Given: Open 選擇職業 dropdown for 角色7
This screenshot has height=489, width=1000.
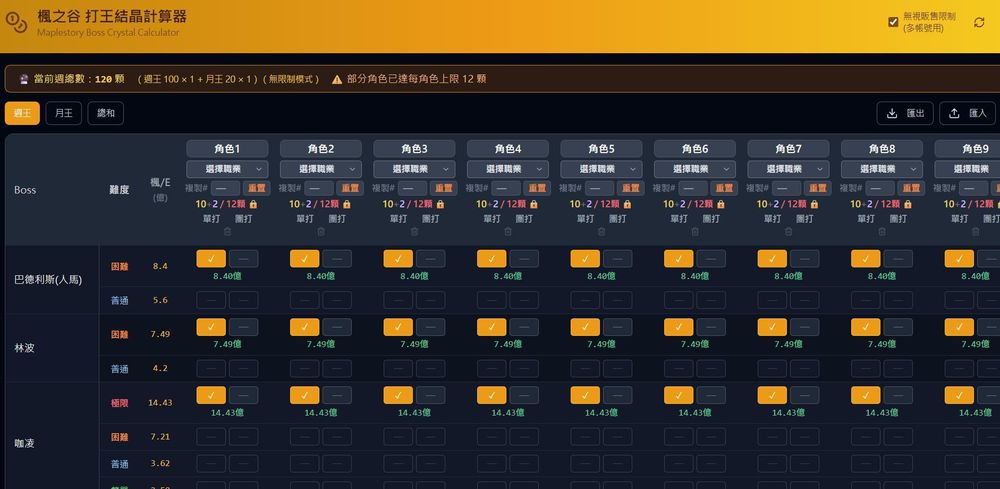Looking at the screenshot, I should (x=788, y=169).
